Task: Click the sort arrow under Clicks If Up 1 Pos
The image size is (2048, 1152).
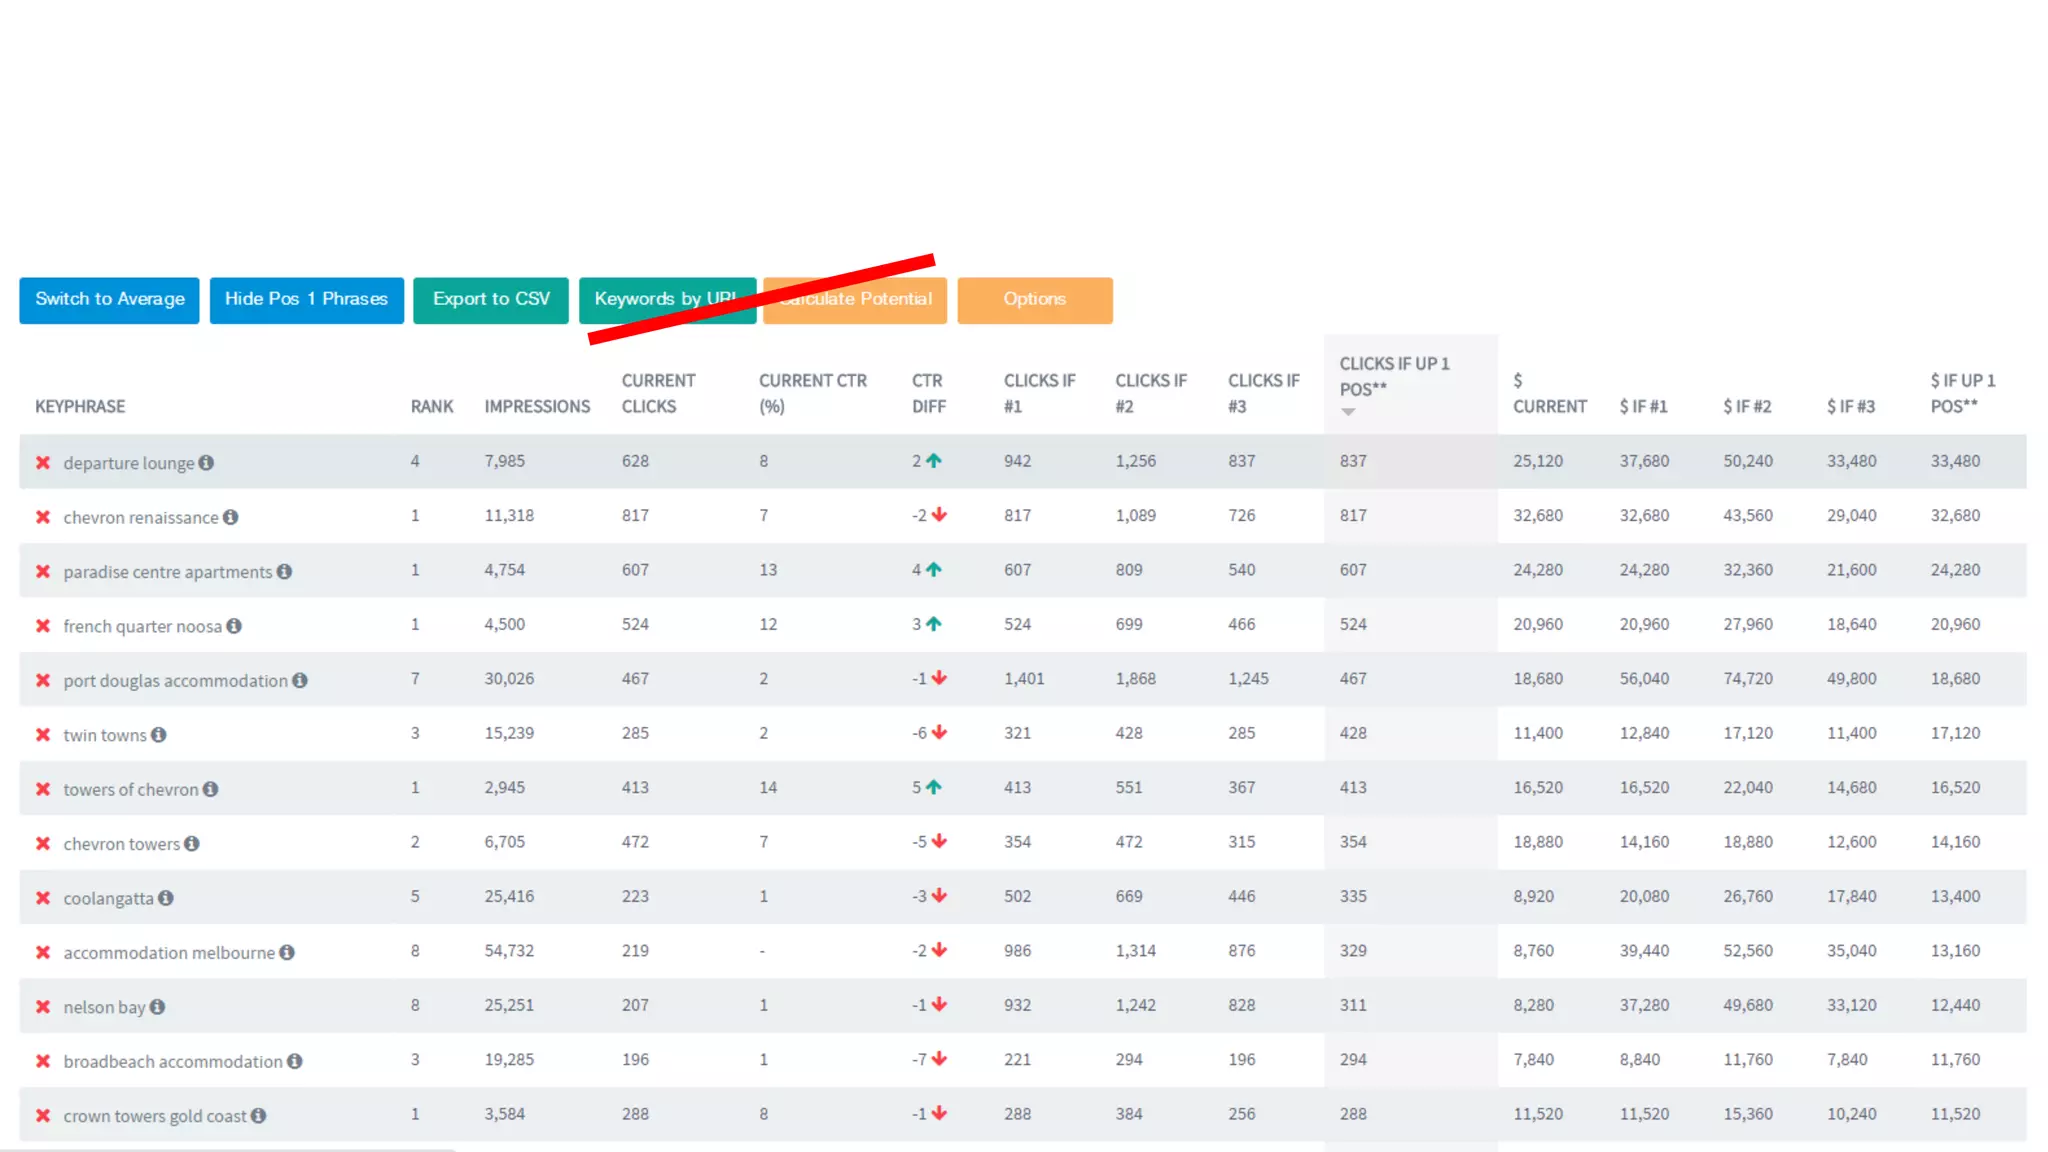Action: 1348,412
